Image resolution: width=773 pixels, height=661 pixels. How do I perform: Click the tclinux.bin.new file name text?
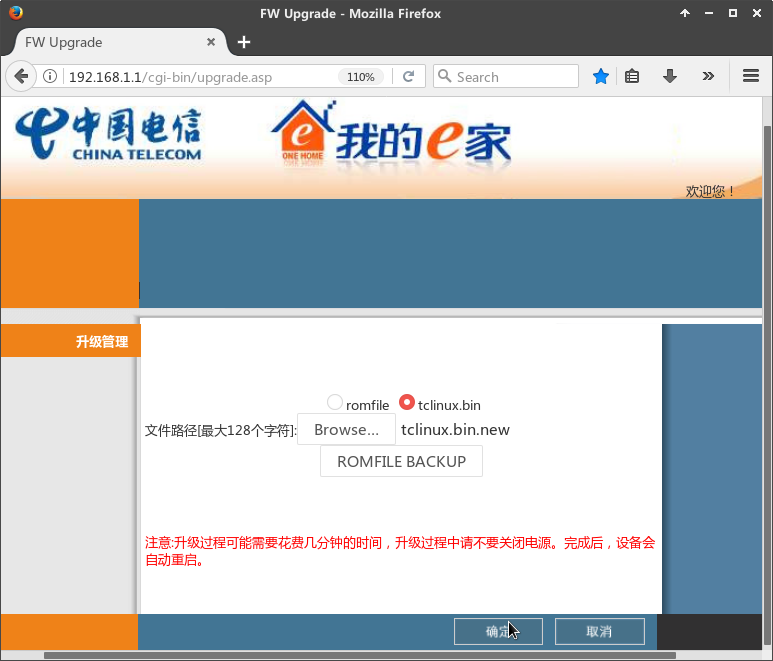coord(455,429)
